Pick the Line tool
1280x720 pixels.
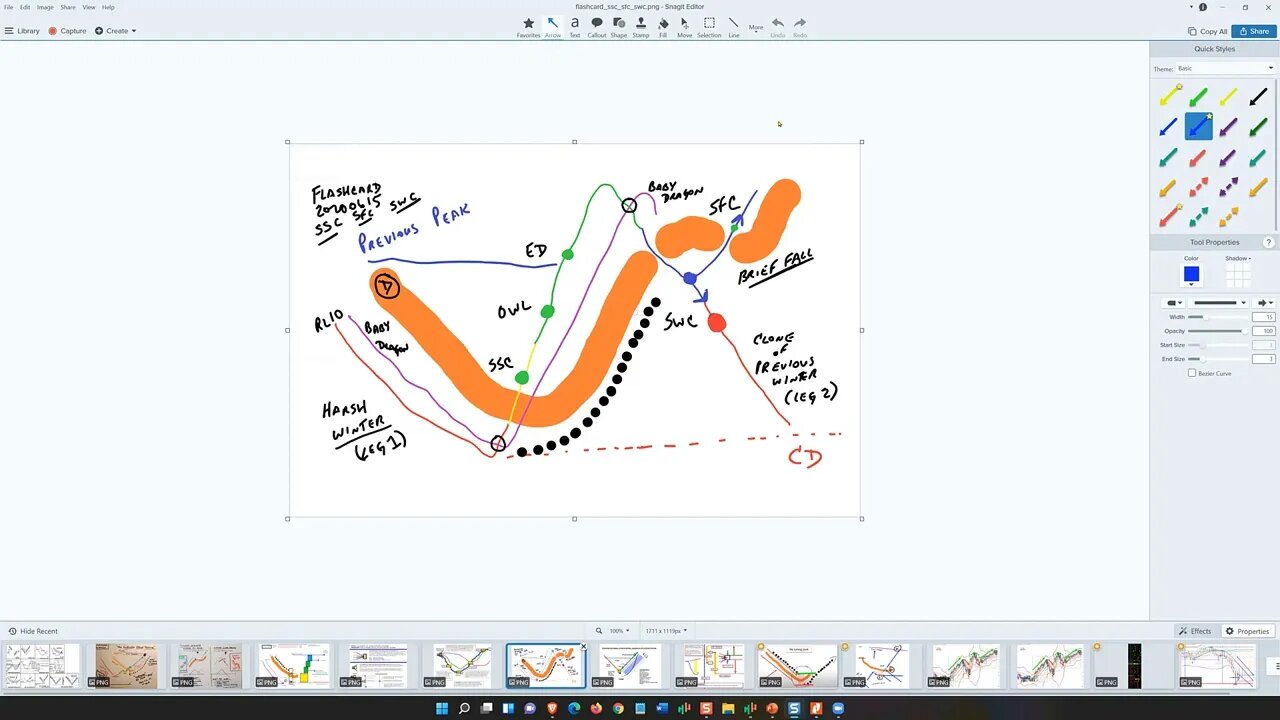click(734, 27)
